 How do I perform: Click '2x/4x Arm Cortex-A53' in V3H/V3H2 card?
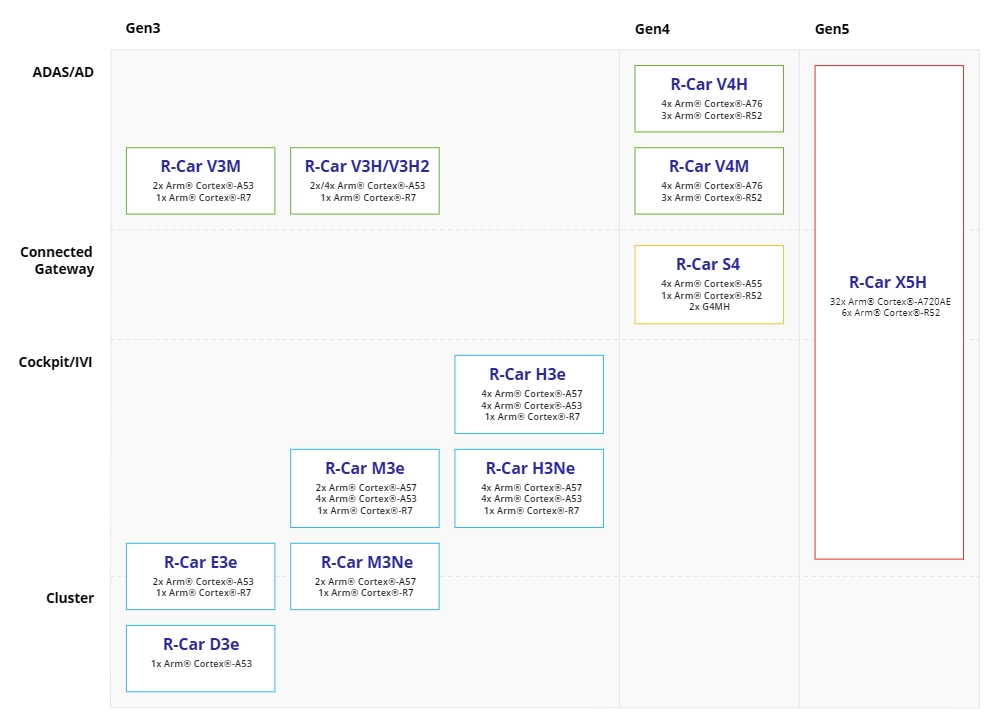coord(368,186)
